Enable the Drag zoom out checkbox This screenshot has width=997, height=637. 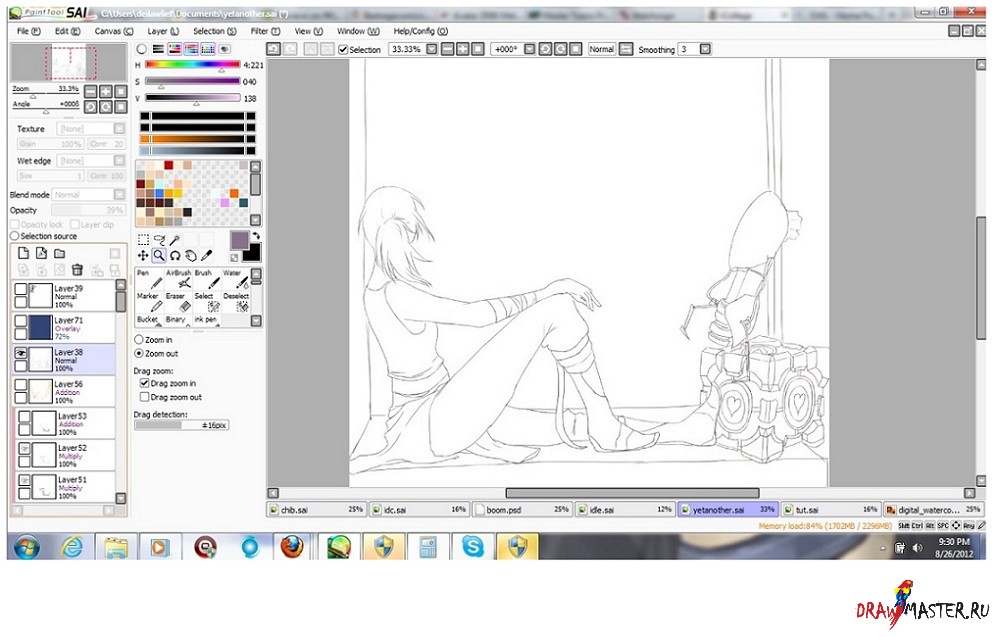[144, 397]
